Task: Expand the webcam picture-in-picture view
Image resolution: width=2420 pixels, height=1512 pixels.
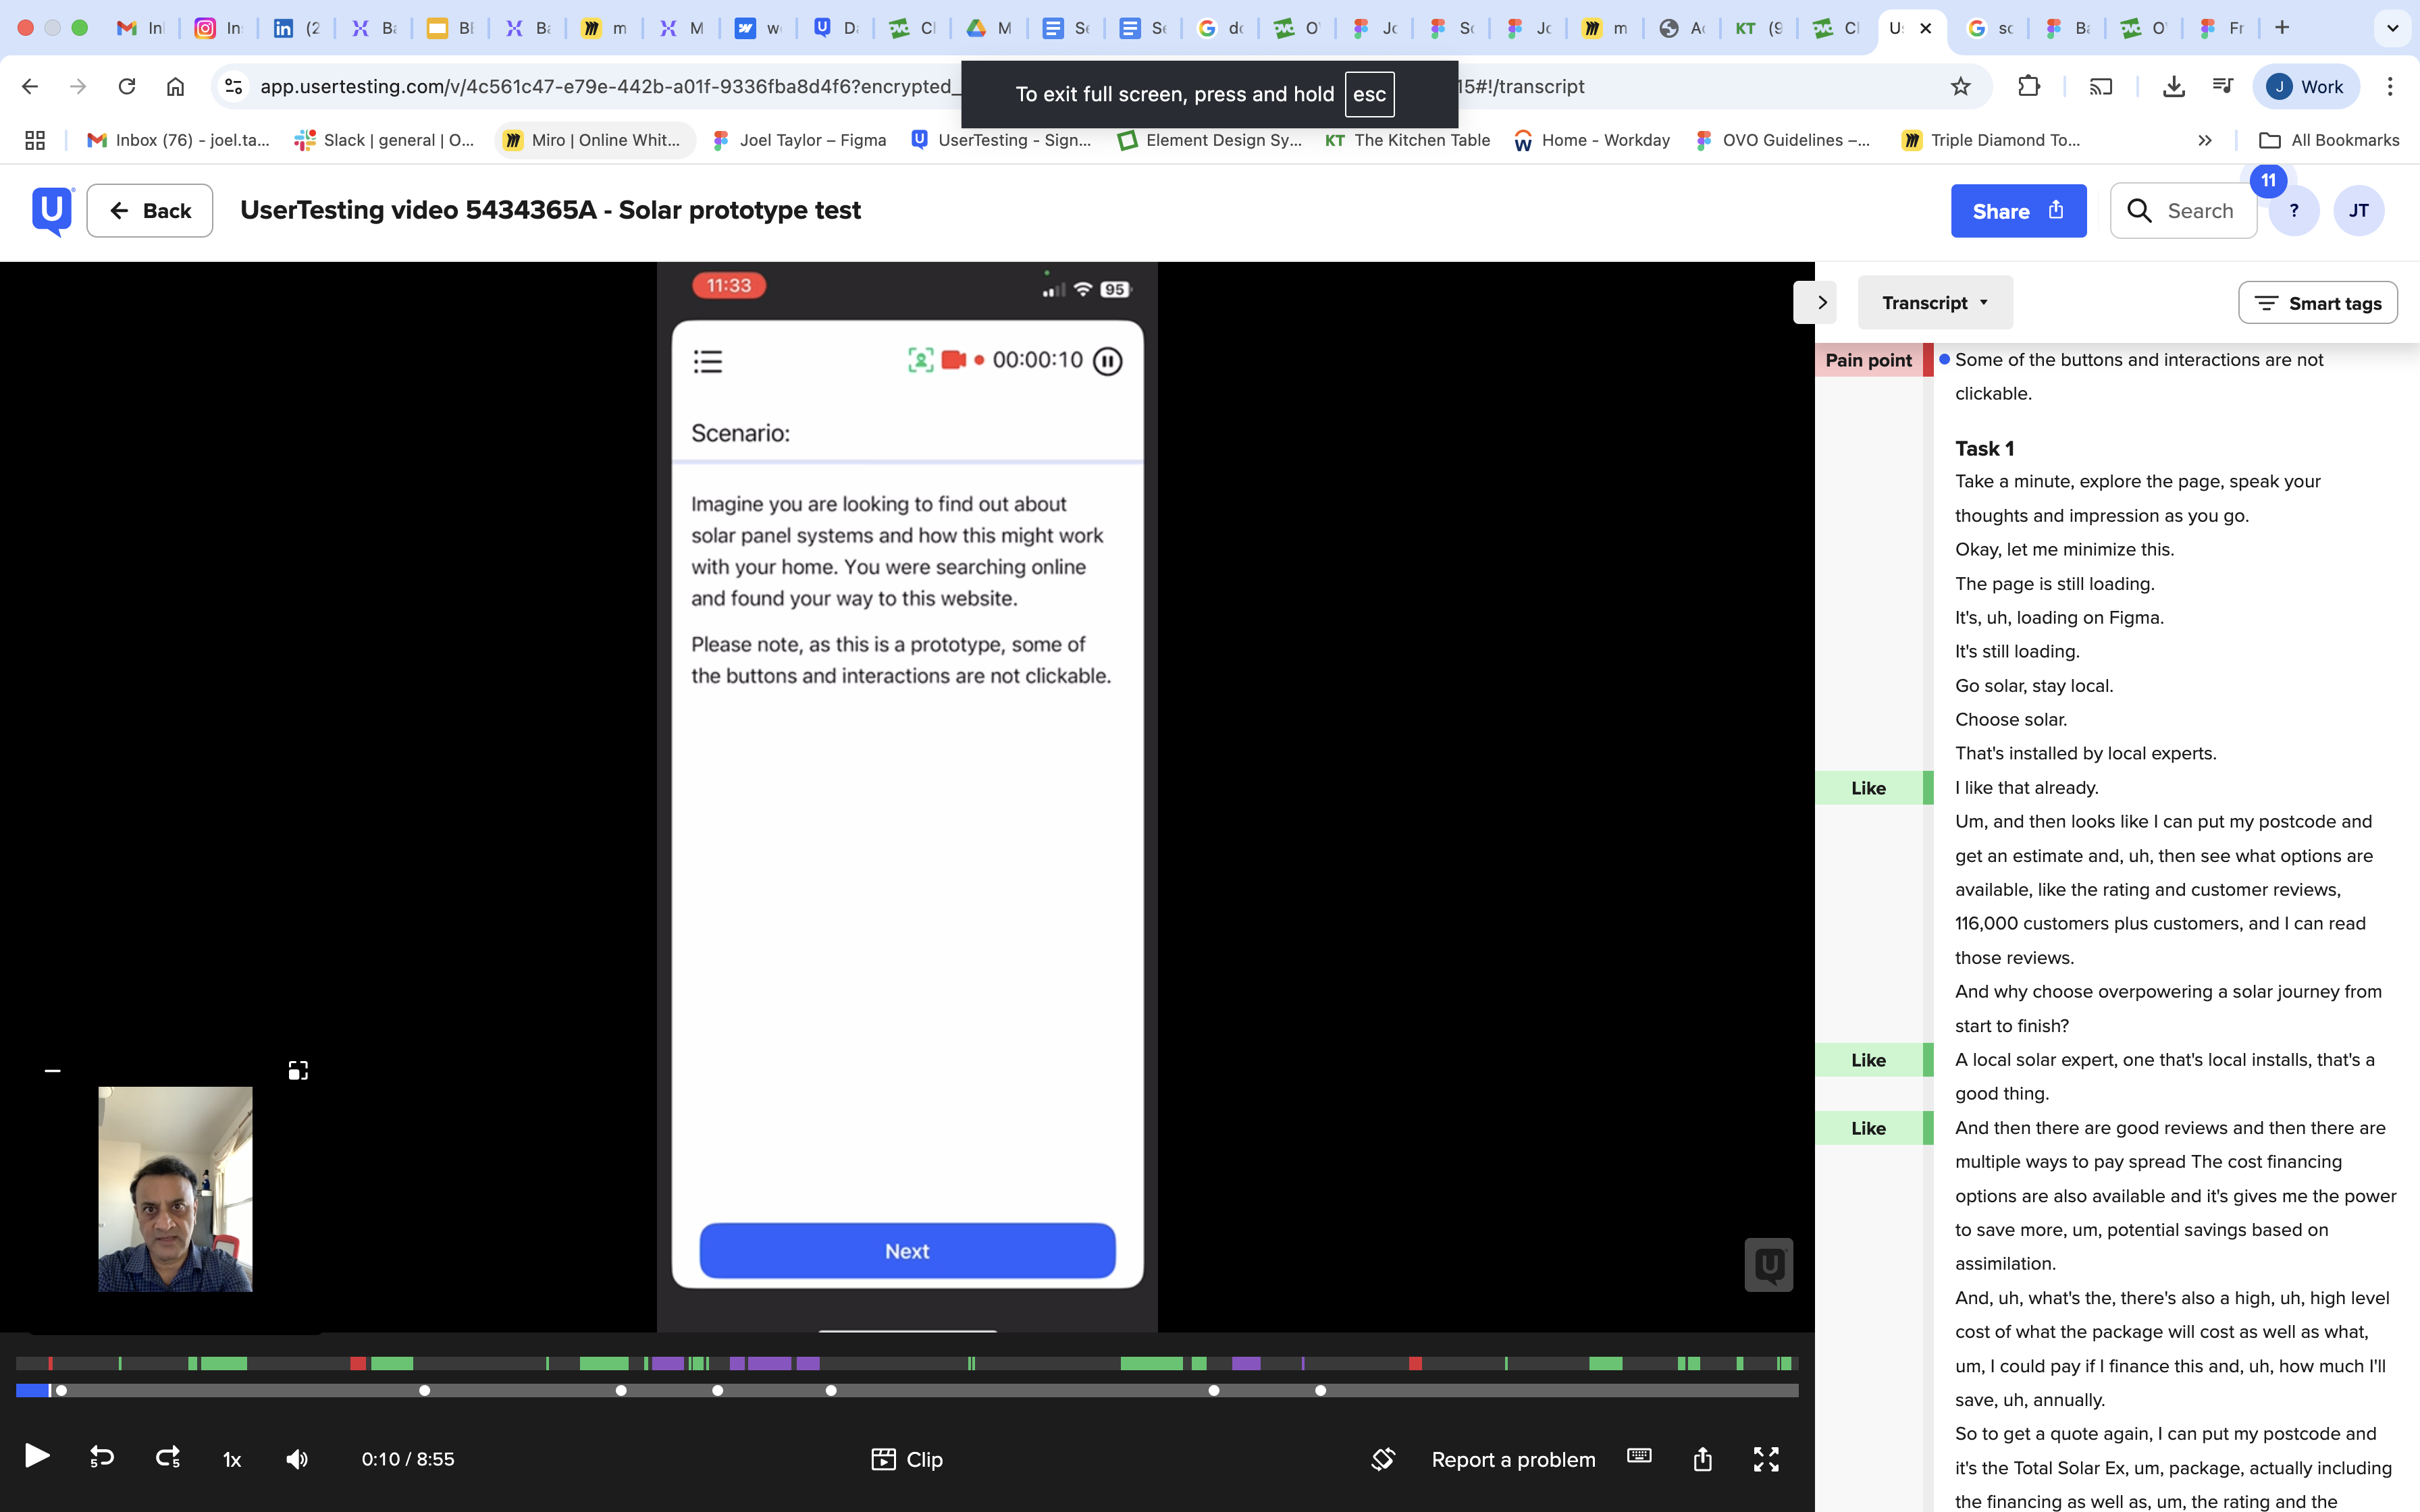Action: click(298, 1071)
